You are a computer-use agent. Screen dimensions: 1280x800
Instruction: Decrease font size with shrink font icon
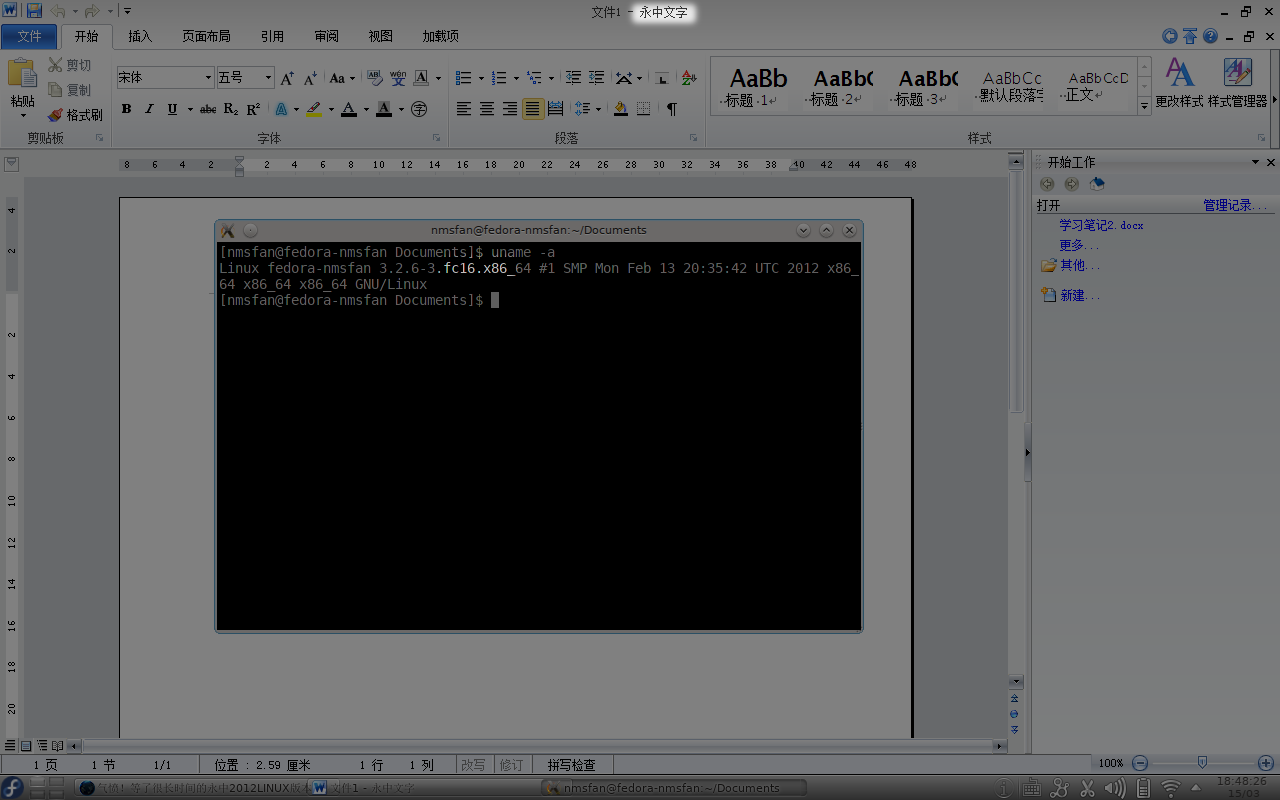point(310,78)
